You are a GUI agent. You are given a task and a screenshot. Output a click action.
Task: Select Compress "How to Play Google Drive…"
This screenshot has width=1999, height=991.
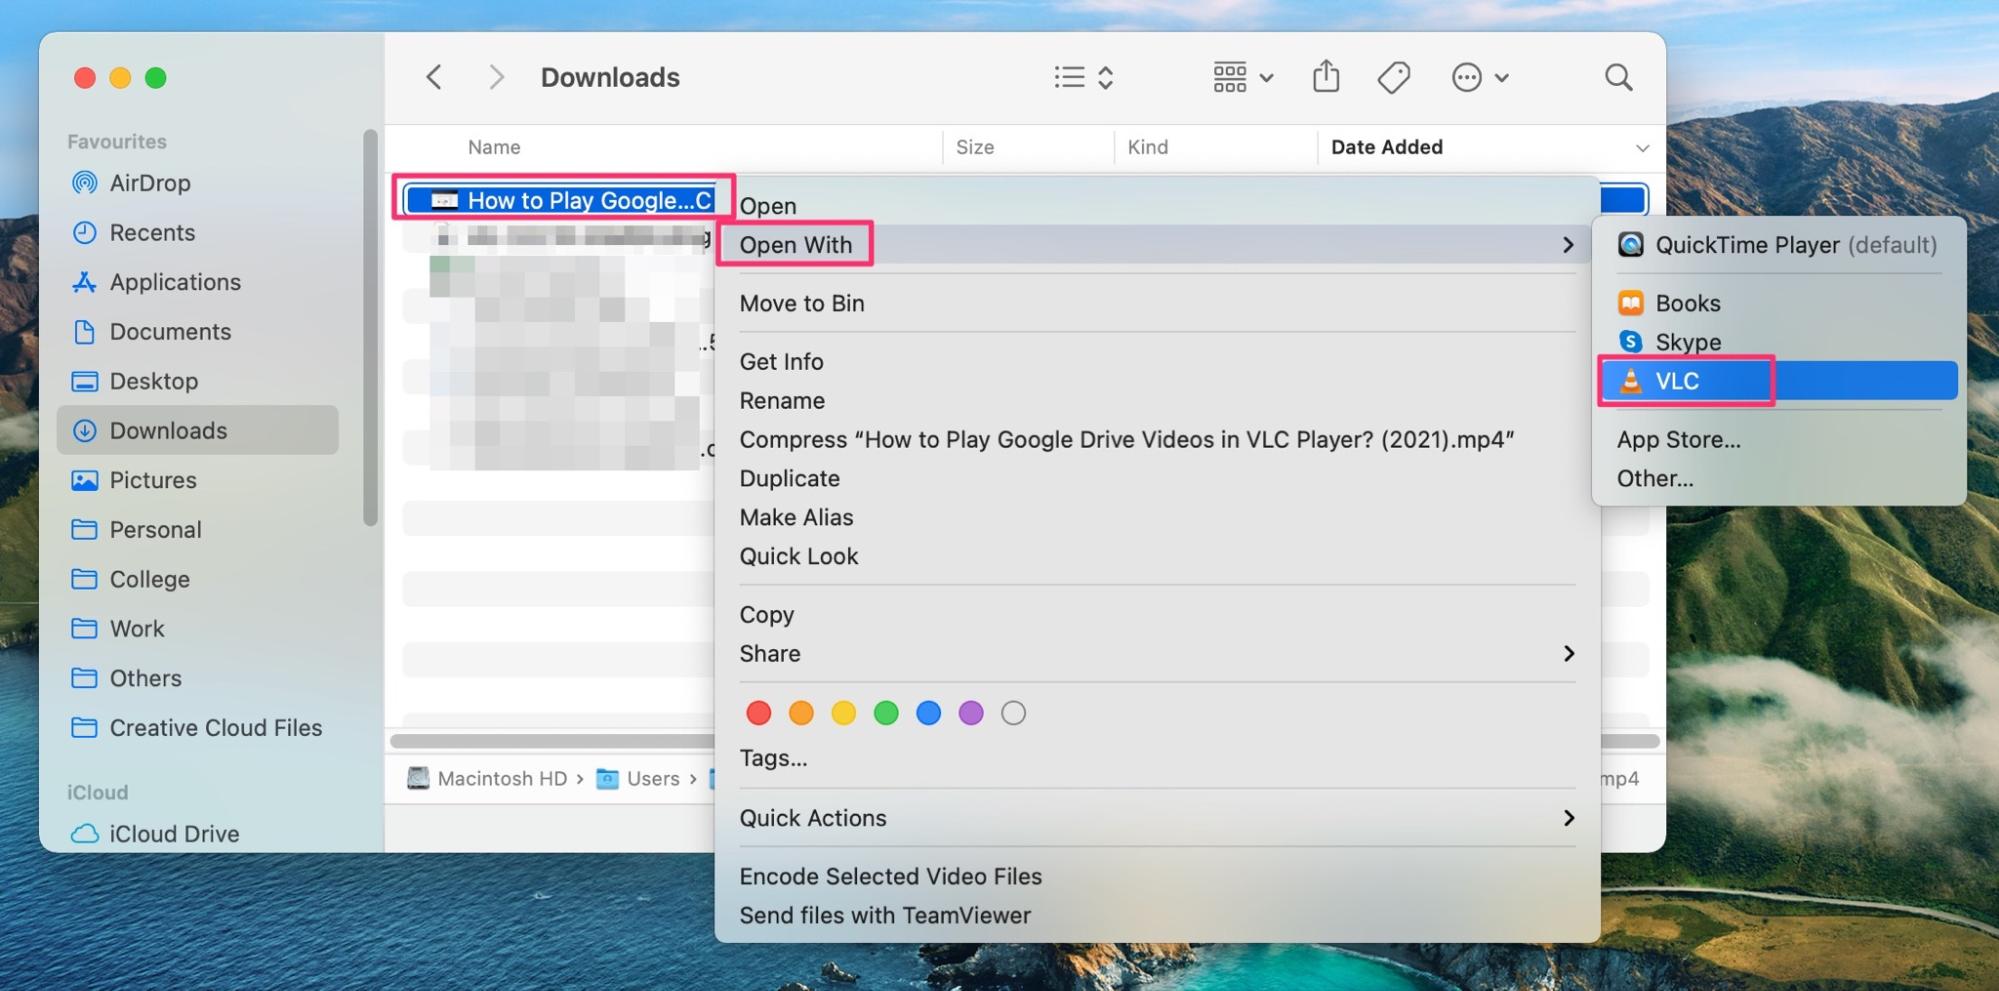(x=1157, y=439)
